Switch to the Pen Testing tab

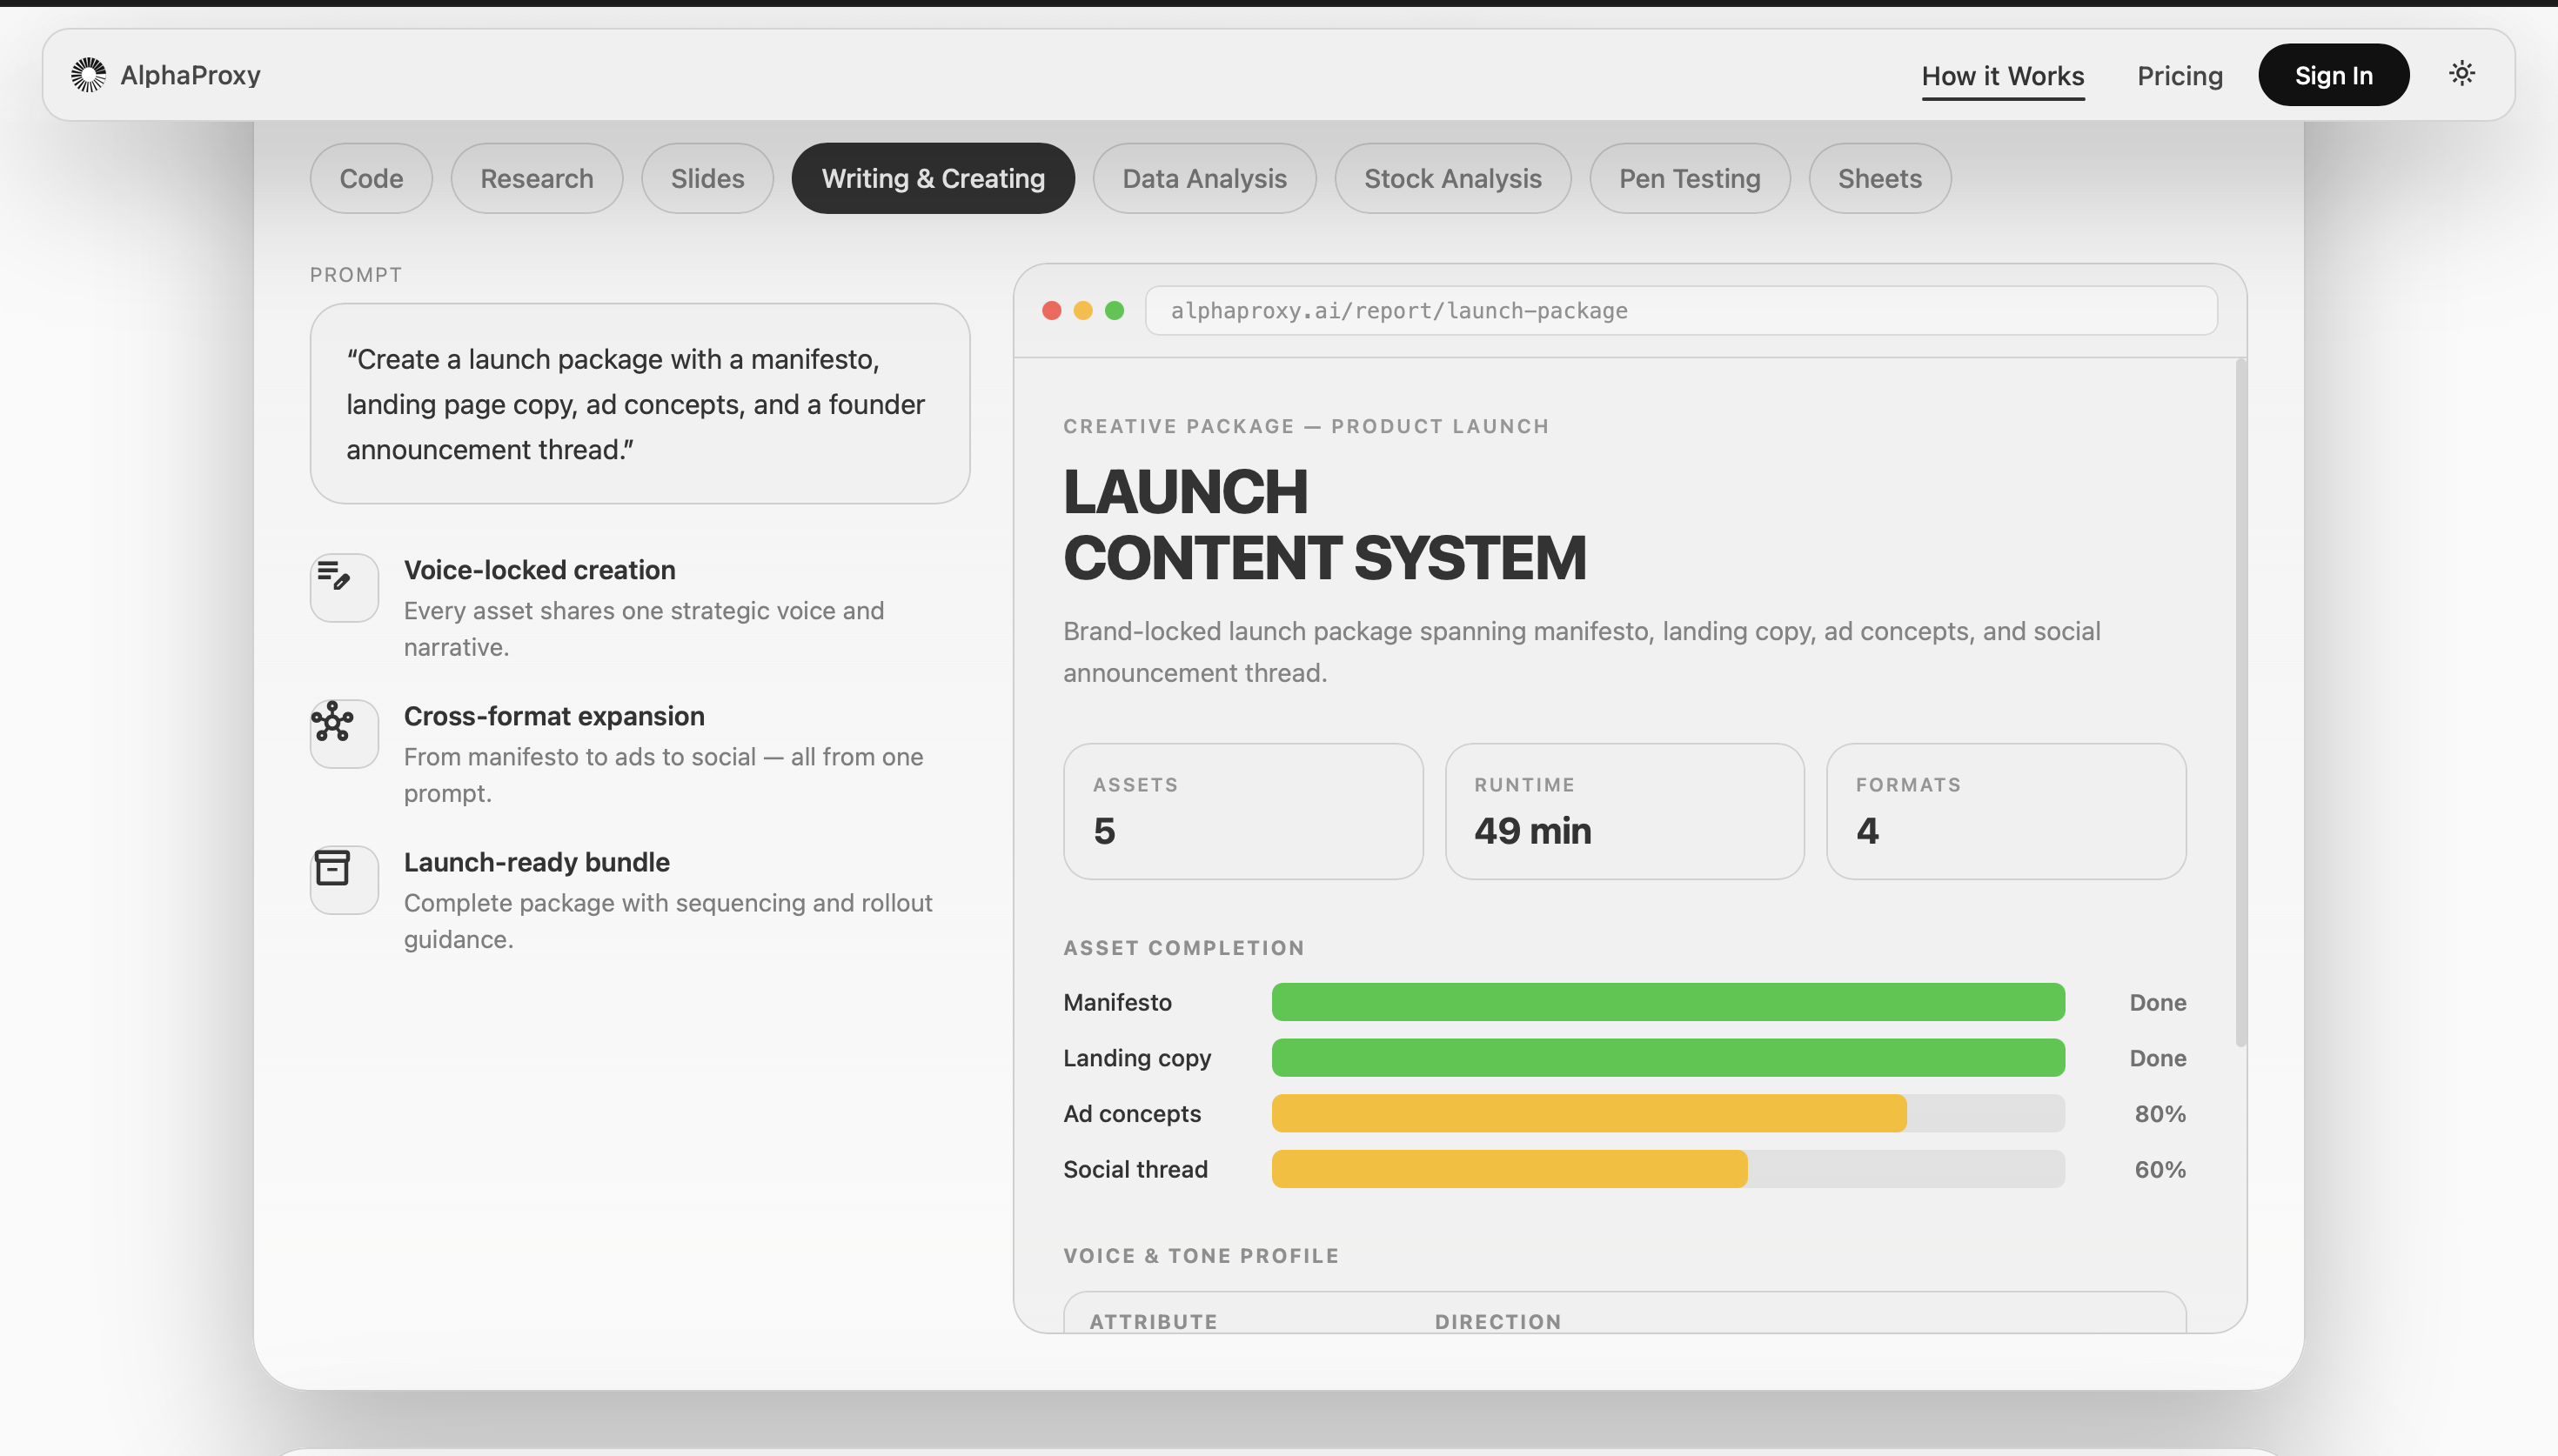[1689, 178]
